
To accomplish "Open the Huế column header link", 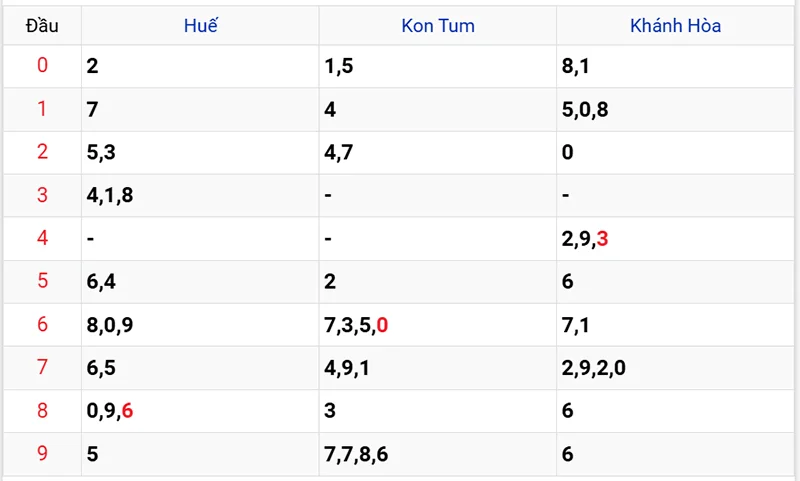I will click(200, 26).
